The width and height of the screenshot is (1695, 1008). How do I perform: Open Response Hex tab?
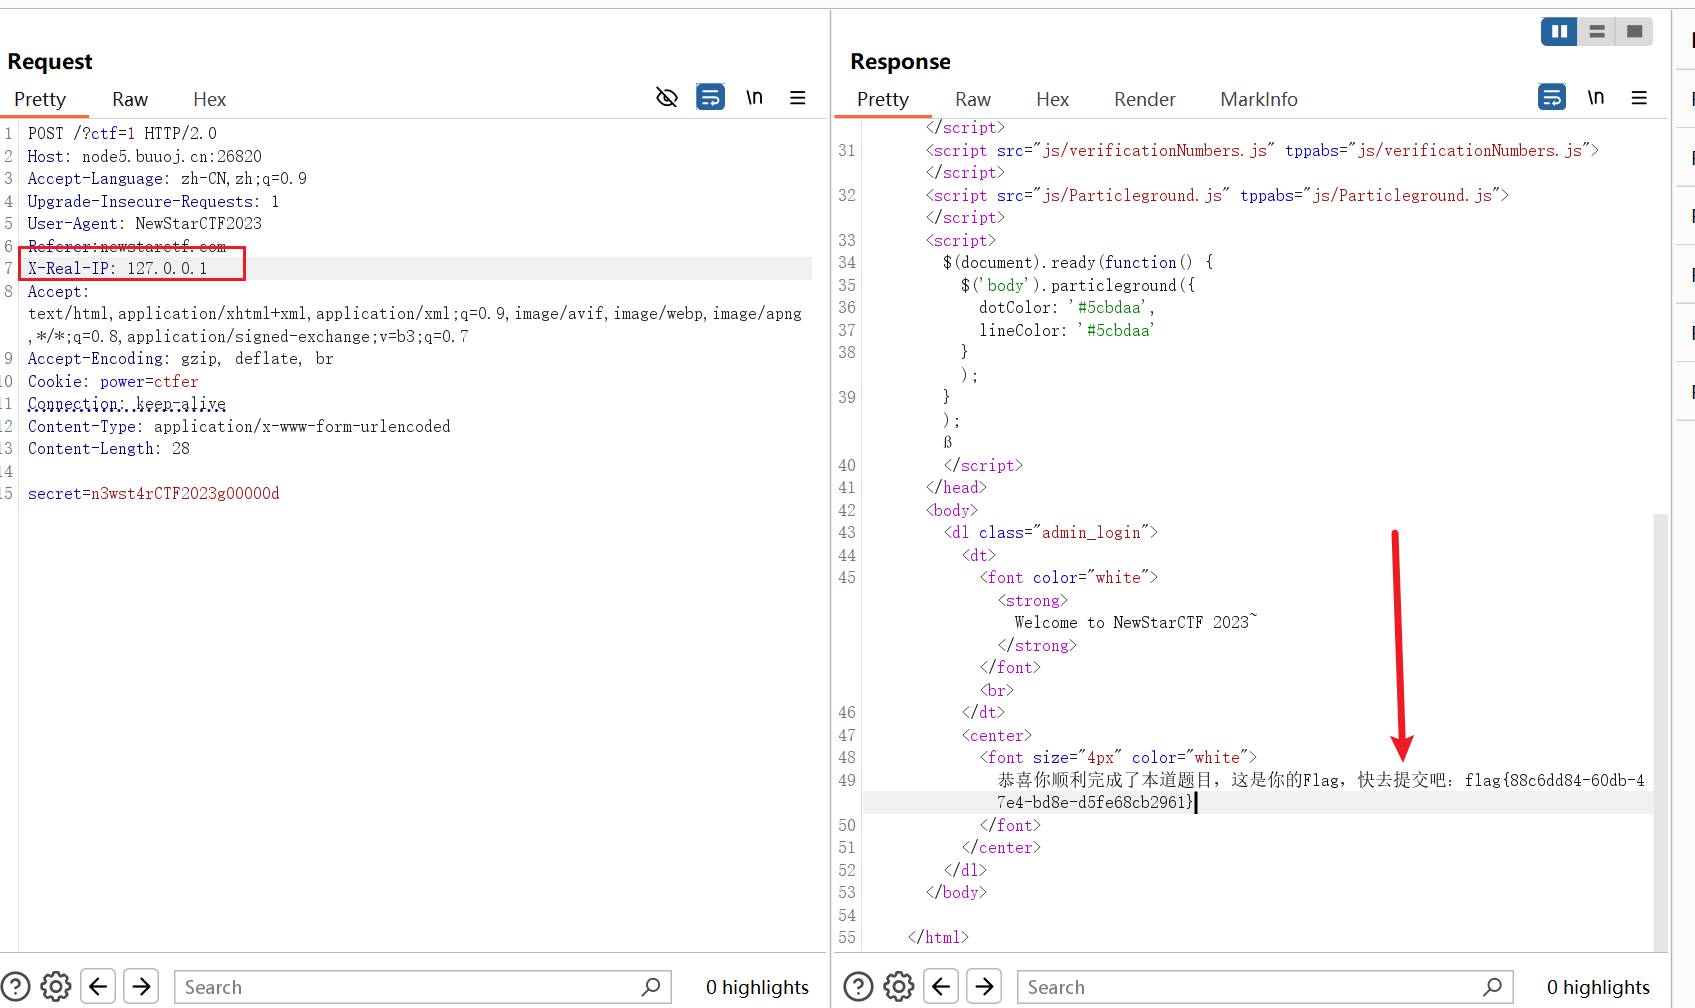click(x=1053, y=99)
